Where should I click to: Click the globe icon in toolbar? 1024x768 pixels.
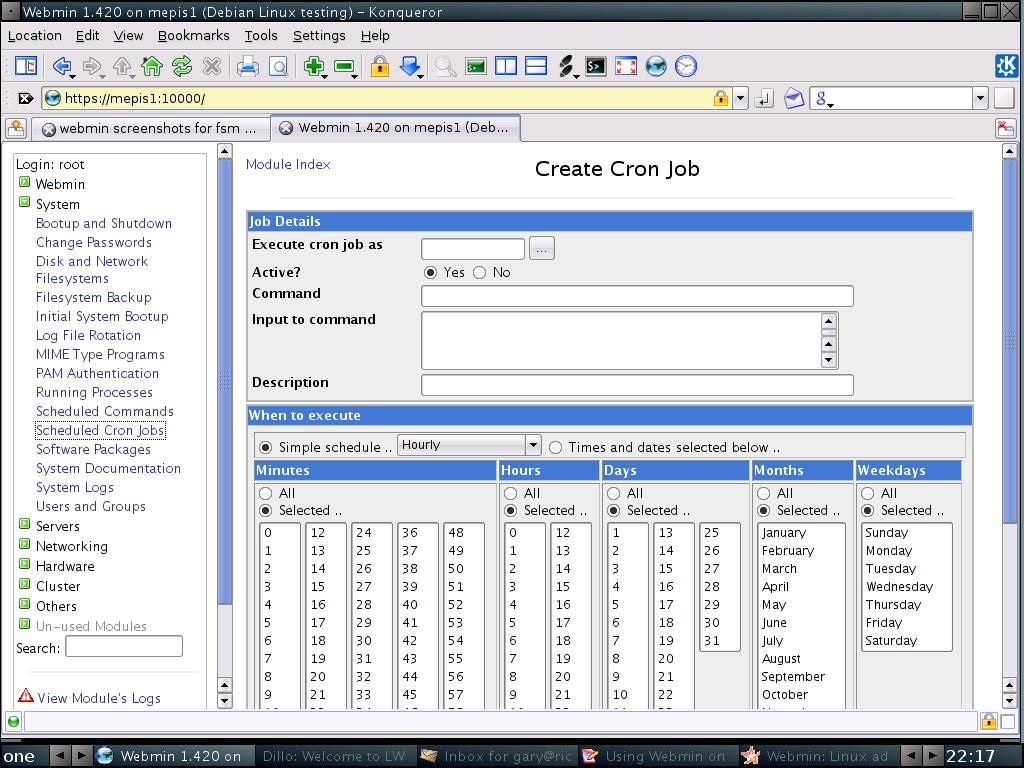[656, 66]
